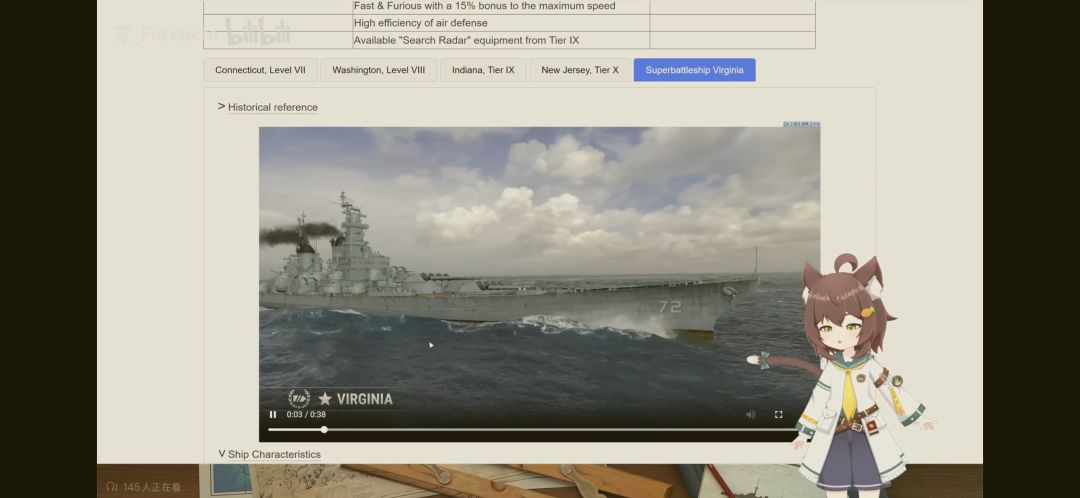Mute the video volume speaker icon
Viewport: 1080px width, 498px height.
(x=751, y=415)
